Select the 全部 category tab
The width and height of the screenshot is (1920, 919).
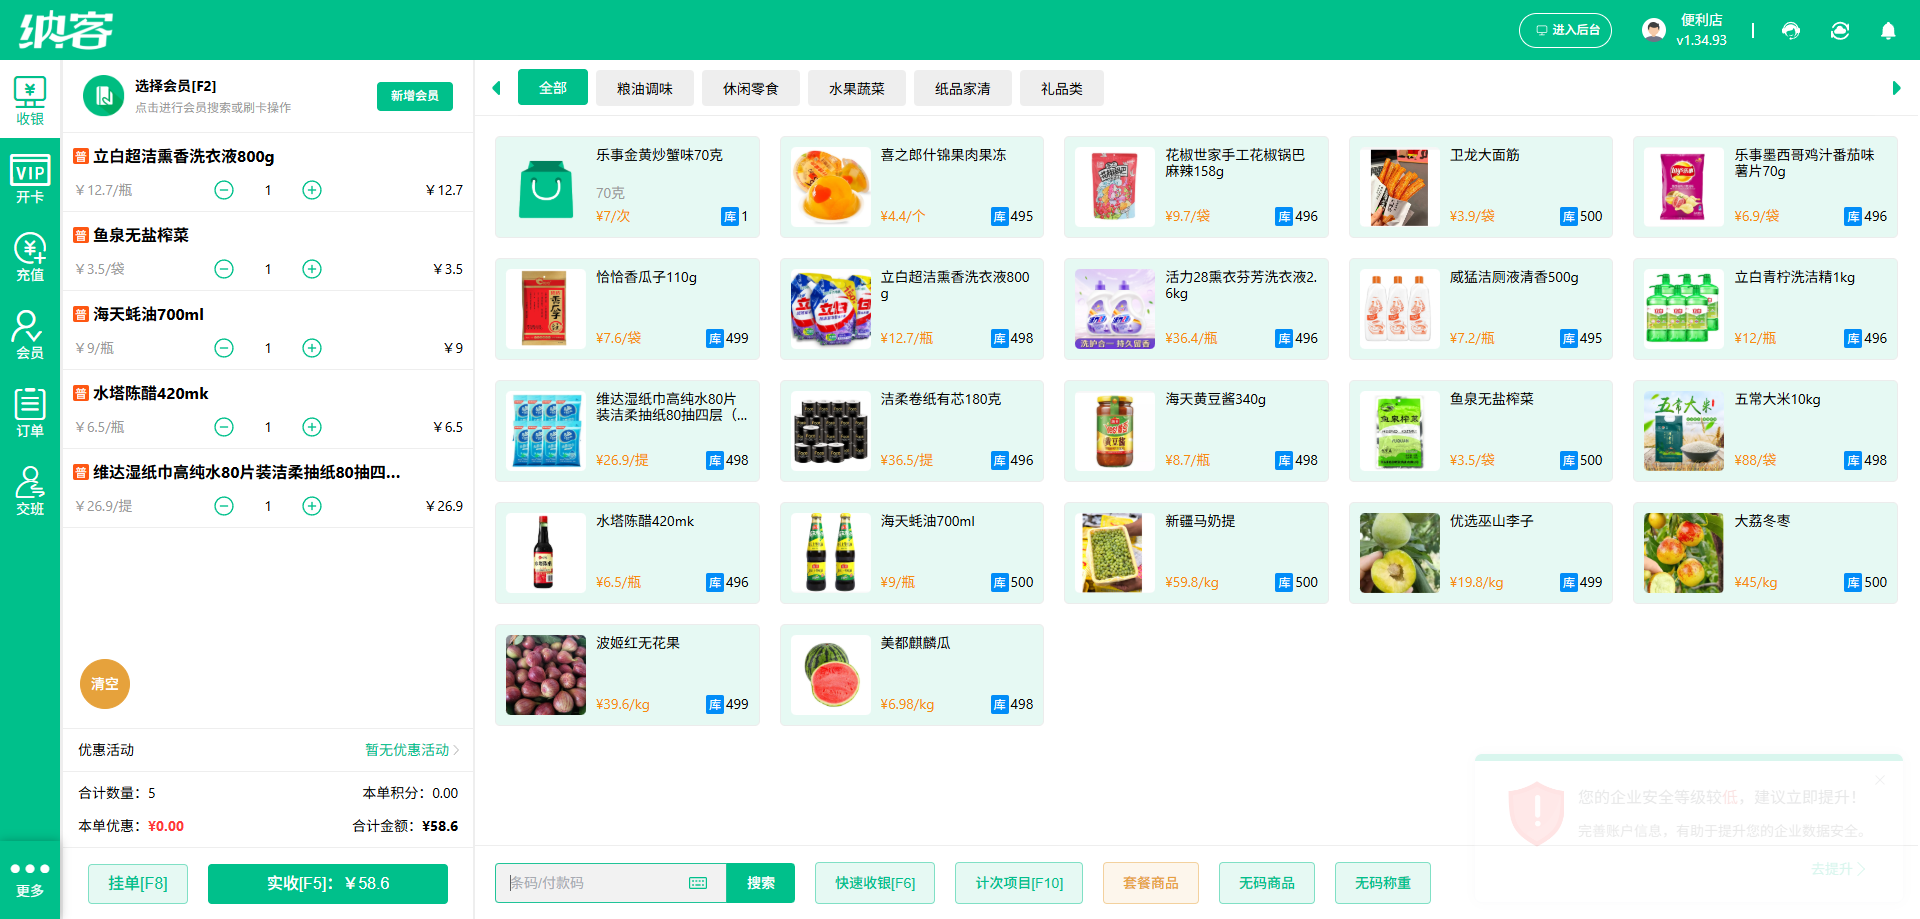553,88
